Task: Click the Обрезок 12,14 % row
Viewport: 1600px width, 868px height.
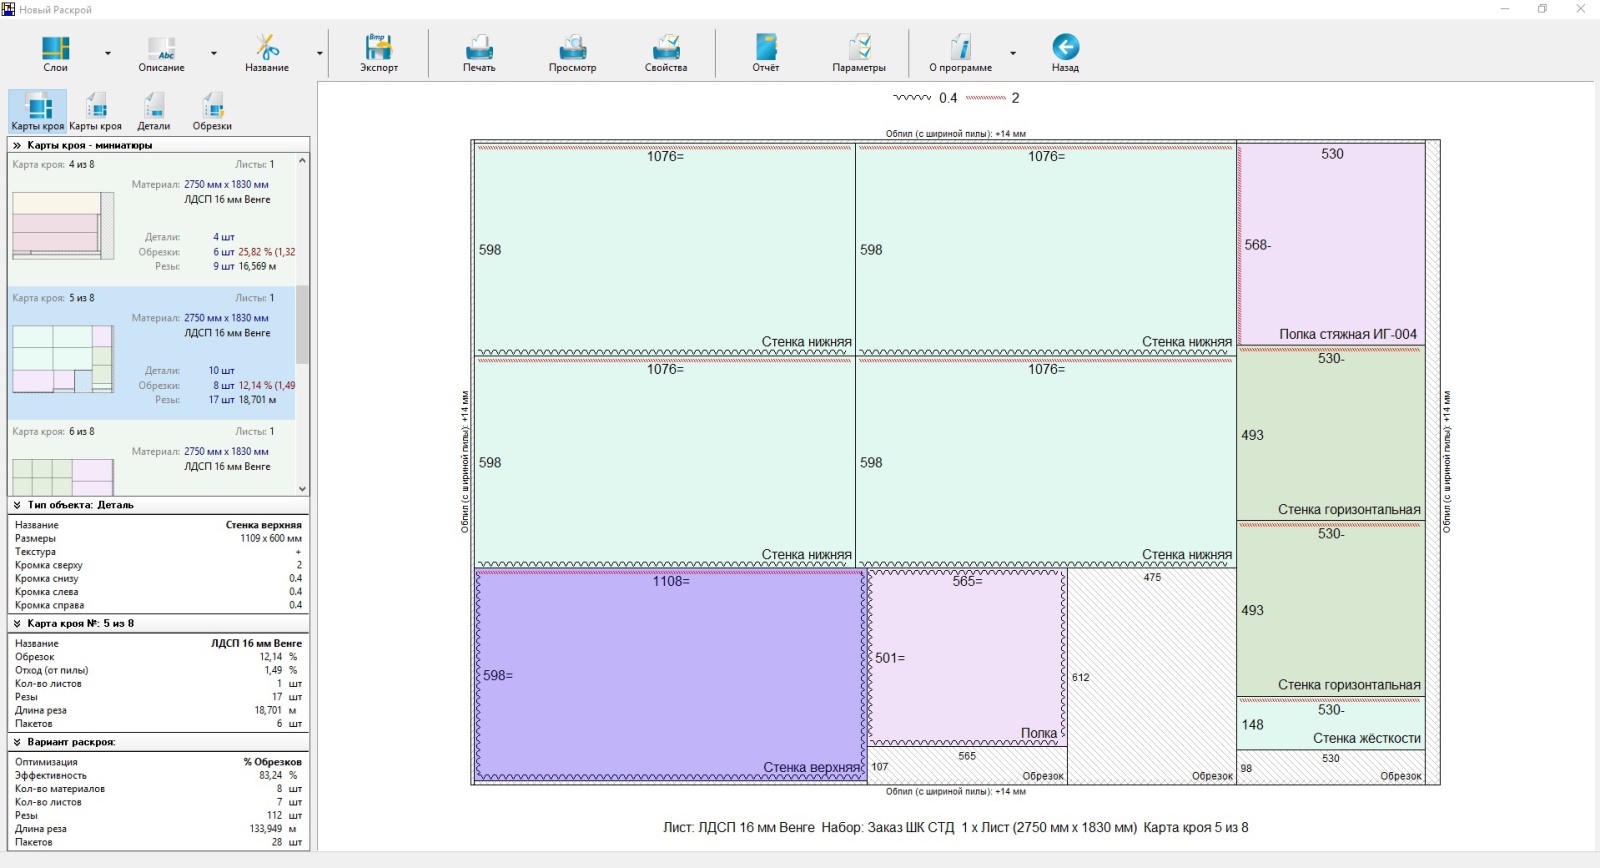Action: 158,657
